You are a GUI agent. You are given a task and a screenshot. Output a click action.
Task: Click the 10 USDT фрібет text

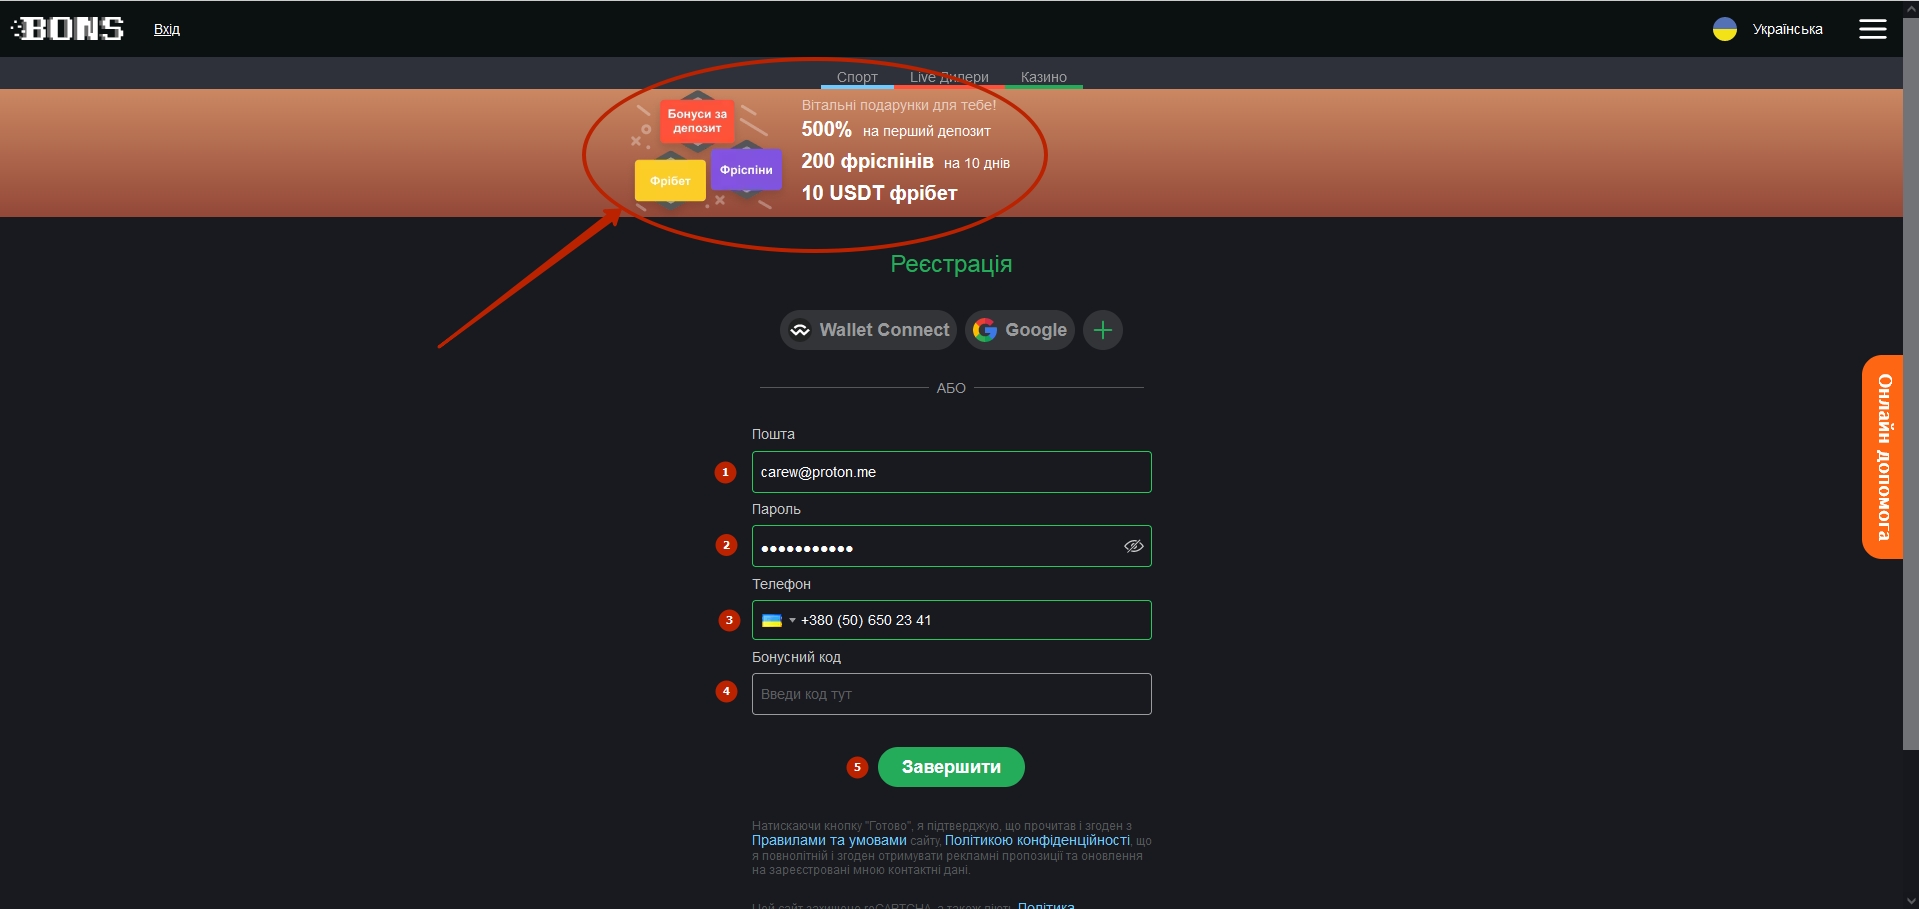click(x=879, y=193)
